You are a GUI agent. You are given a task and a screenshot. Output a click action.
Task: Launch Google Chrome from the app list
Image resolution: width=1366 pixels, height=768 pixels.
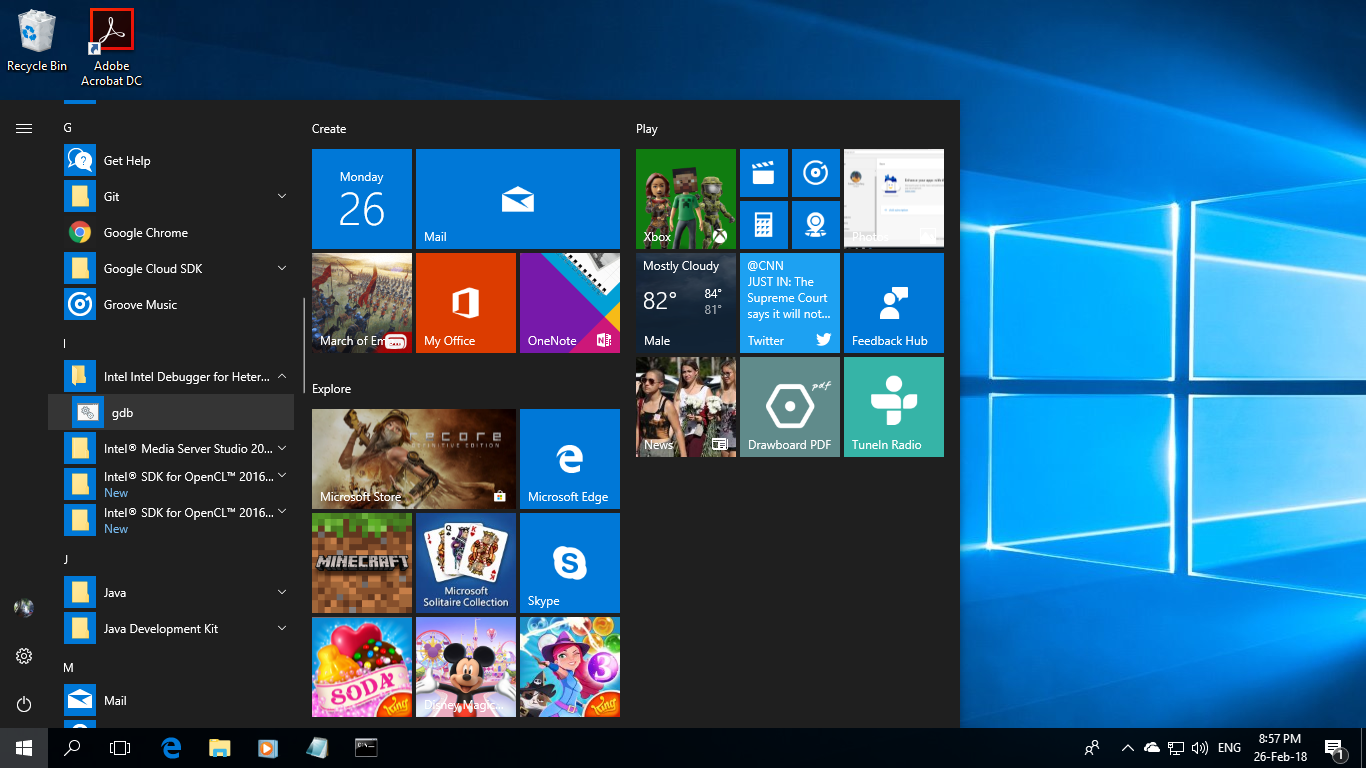(x=171, y=233)
